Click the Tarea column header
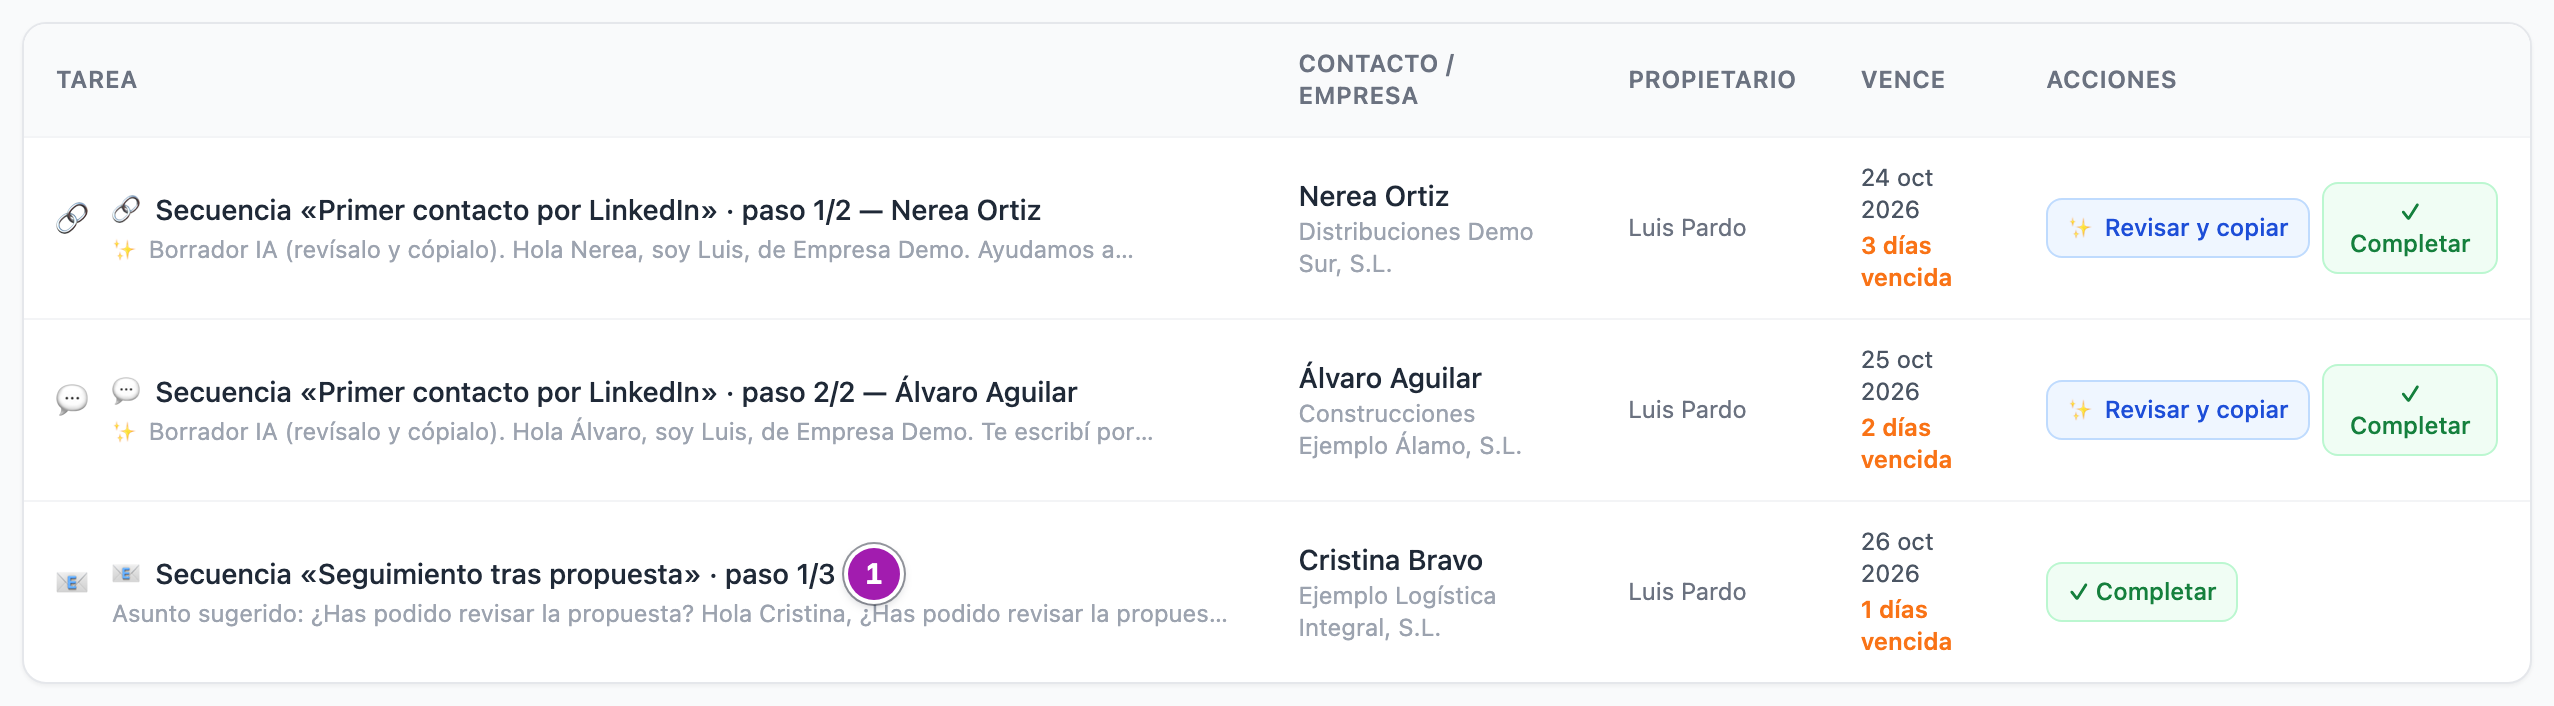The height and width of the screenshot is (706, 2554). tap(97, 80)
